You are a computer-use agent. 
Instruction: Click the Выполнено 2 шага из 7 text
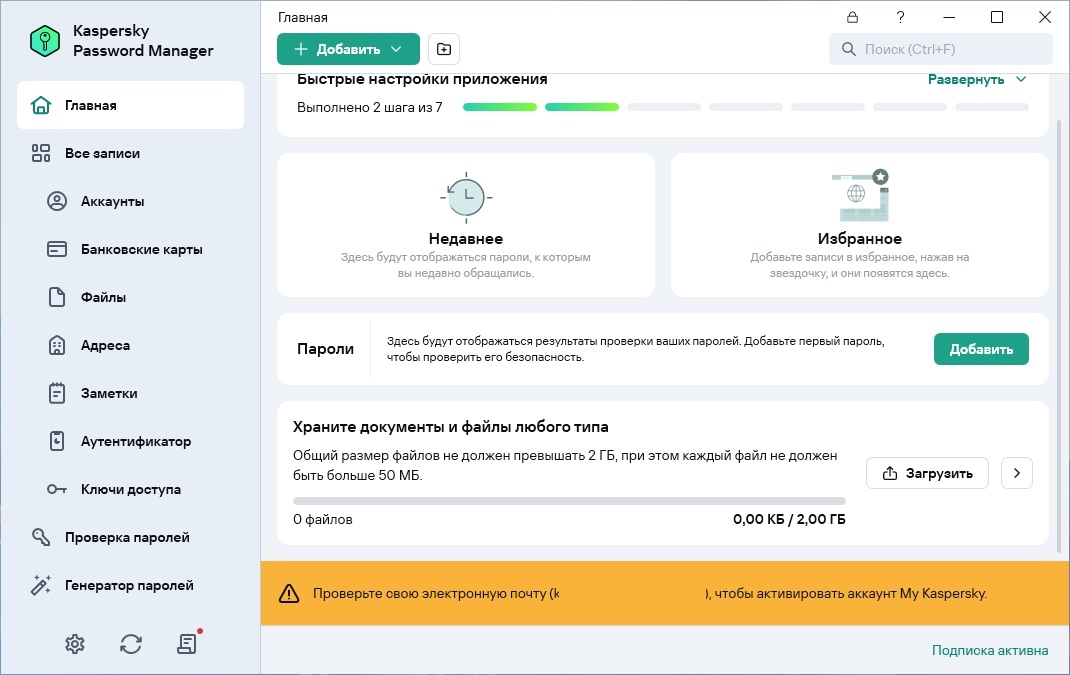click(x=369, y=107)
